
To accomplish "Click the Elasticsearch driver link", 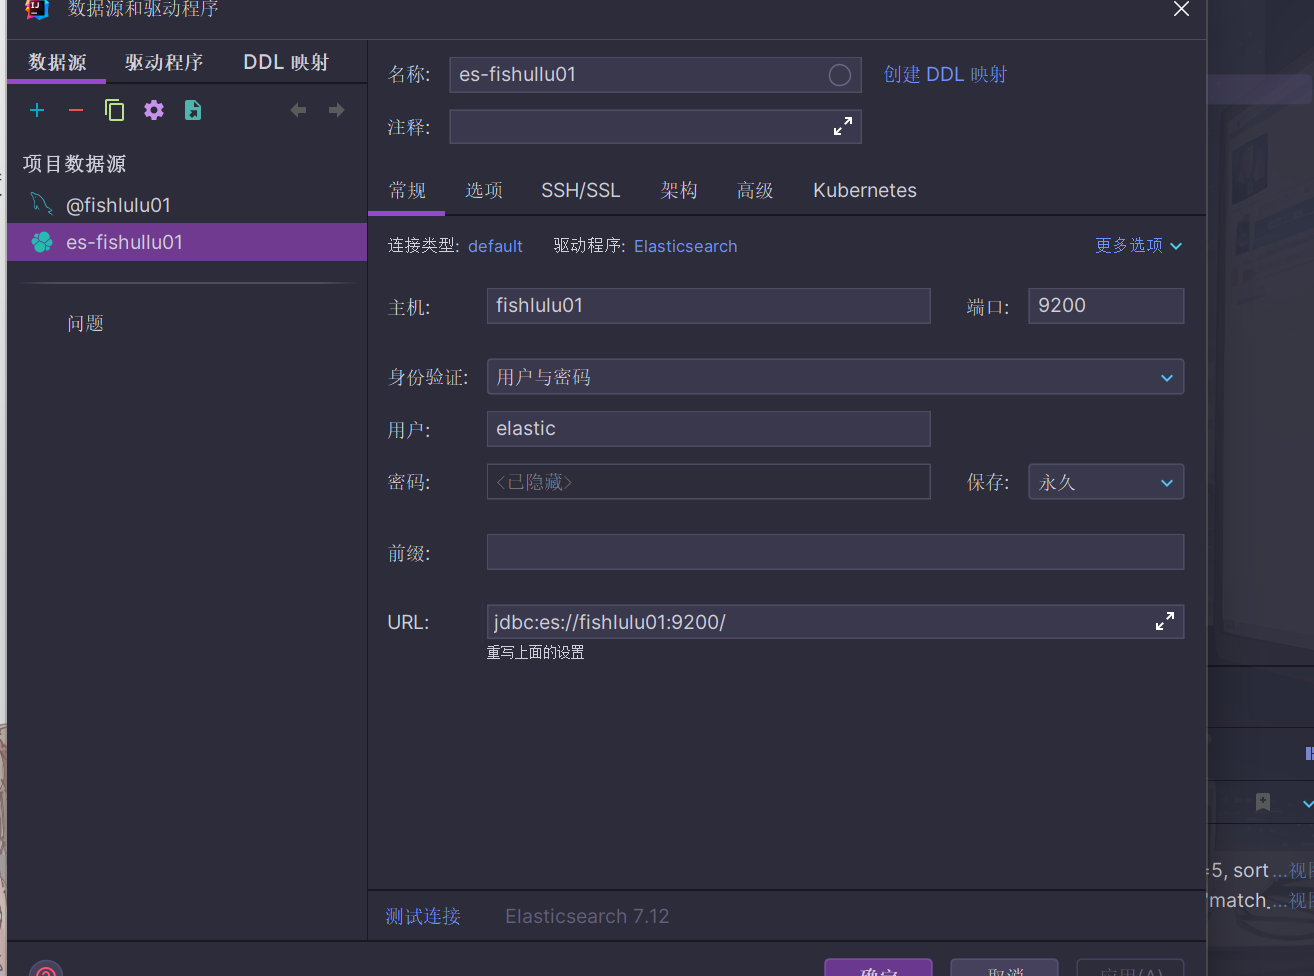I will [685, 246].
